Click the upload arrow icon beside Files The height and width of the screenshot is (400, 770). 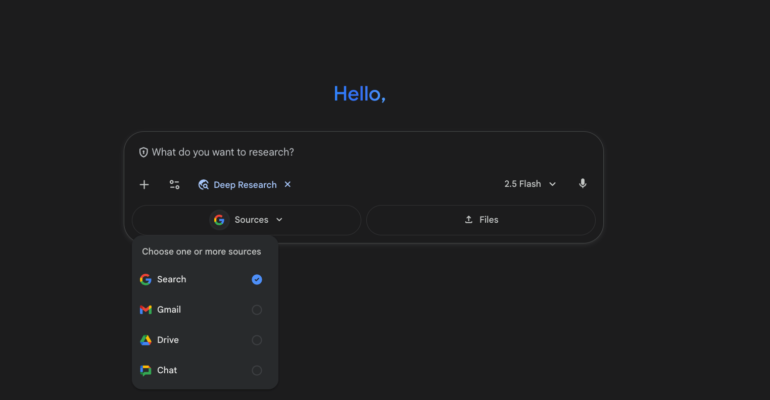coord(468,219)
